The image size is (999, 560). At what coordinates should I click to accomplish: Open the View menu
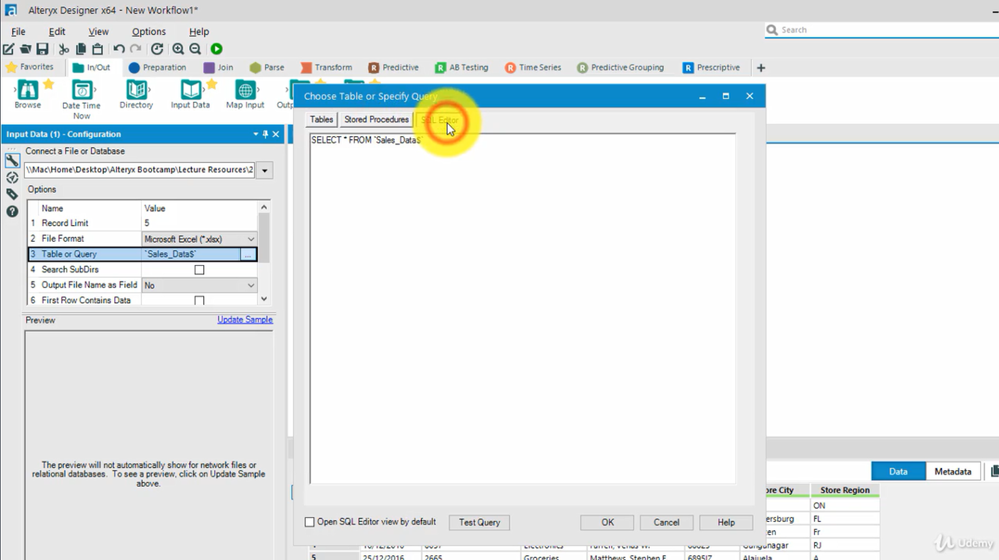pos(98,31)
